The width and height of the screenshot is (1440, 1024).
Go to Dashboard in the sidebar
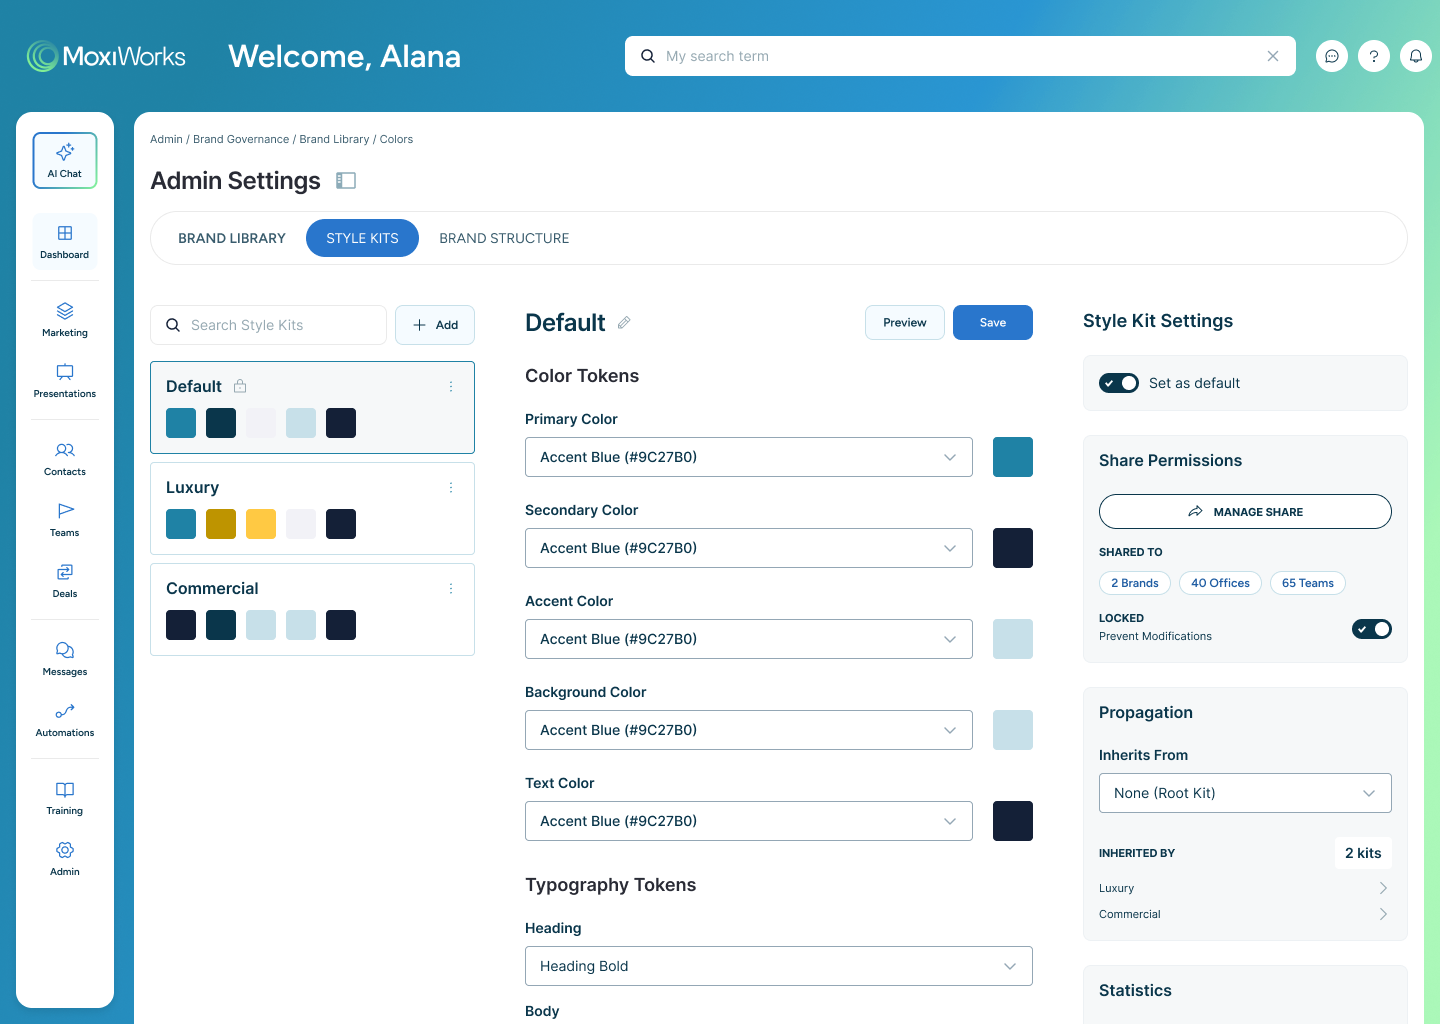65,241
